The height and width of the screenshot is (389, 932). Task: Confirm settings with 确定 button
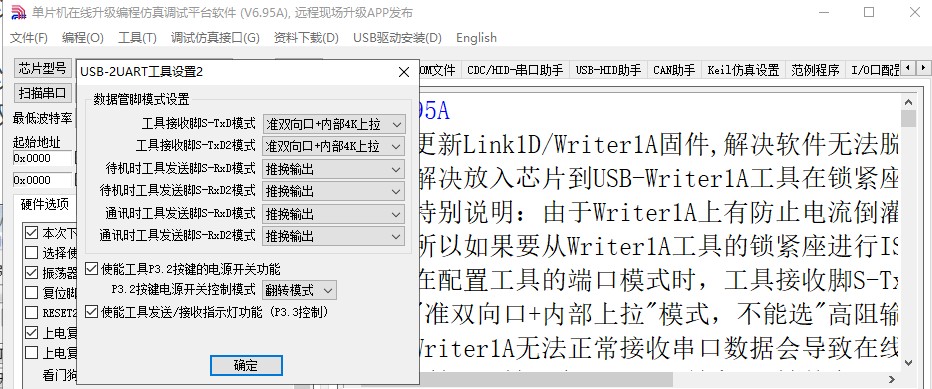pos(246,365)
